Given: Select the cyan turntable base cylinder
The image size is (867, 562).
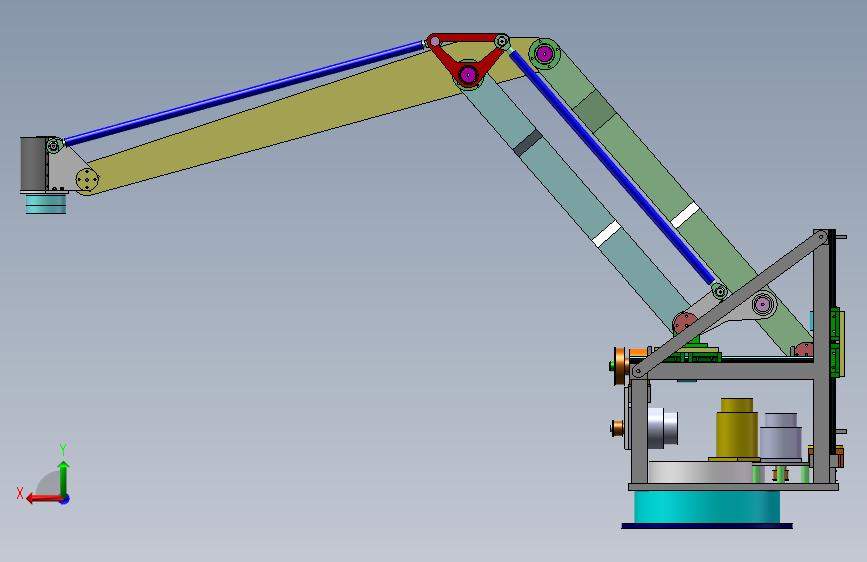Looking at the screenshot, I should [x=707, y=507].
